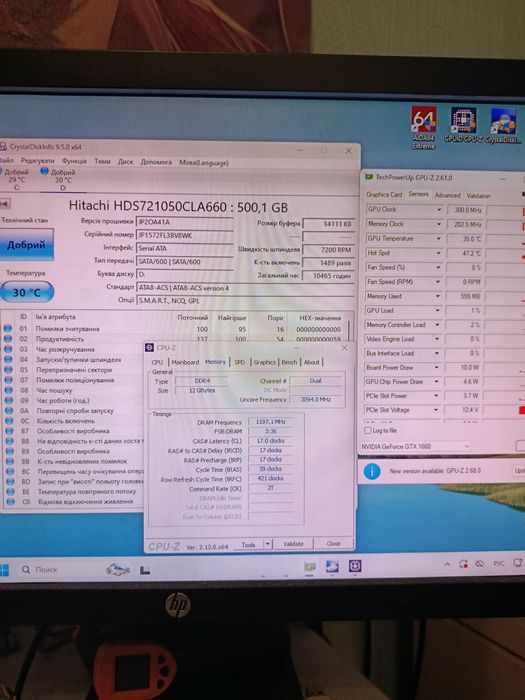Switch to Validation tab in GPU-Z
Image resolution: width=525 pixels, height=700 pixels.
pyautogui.click(x=478, y=196)
